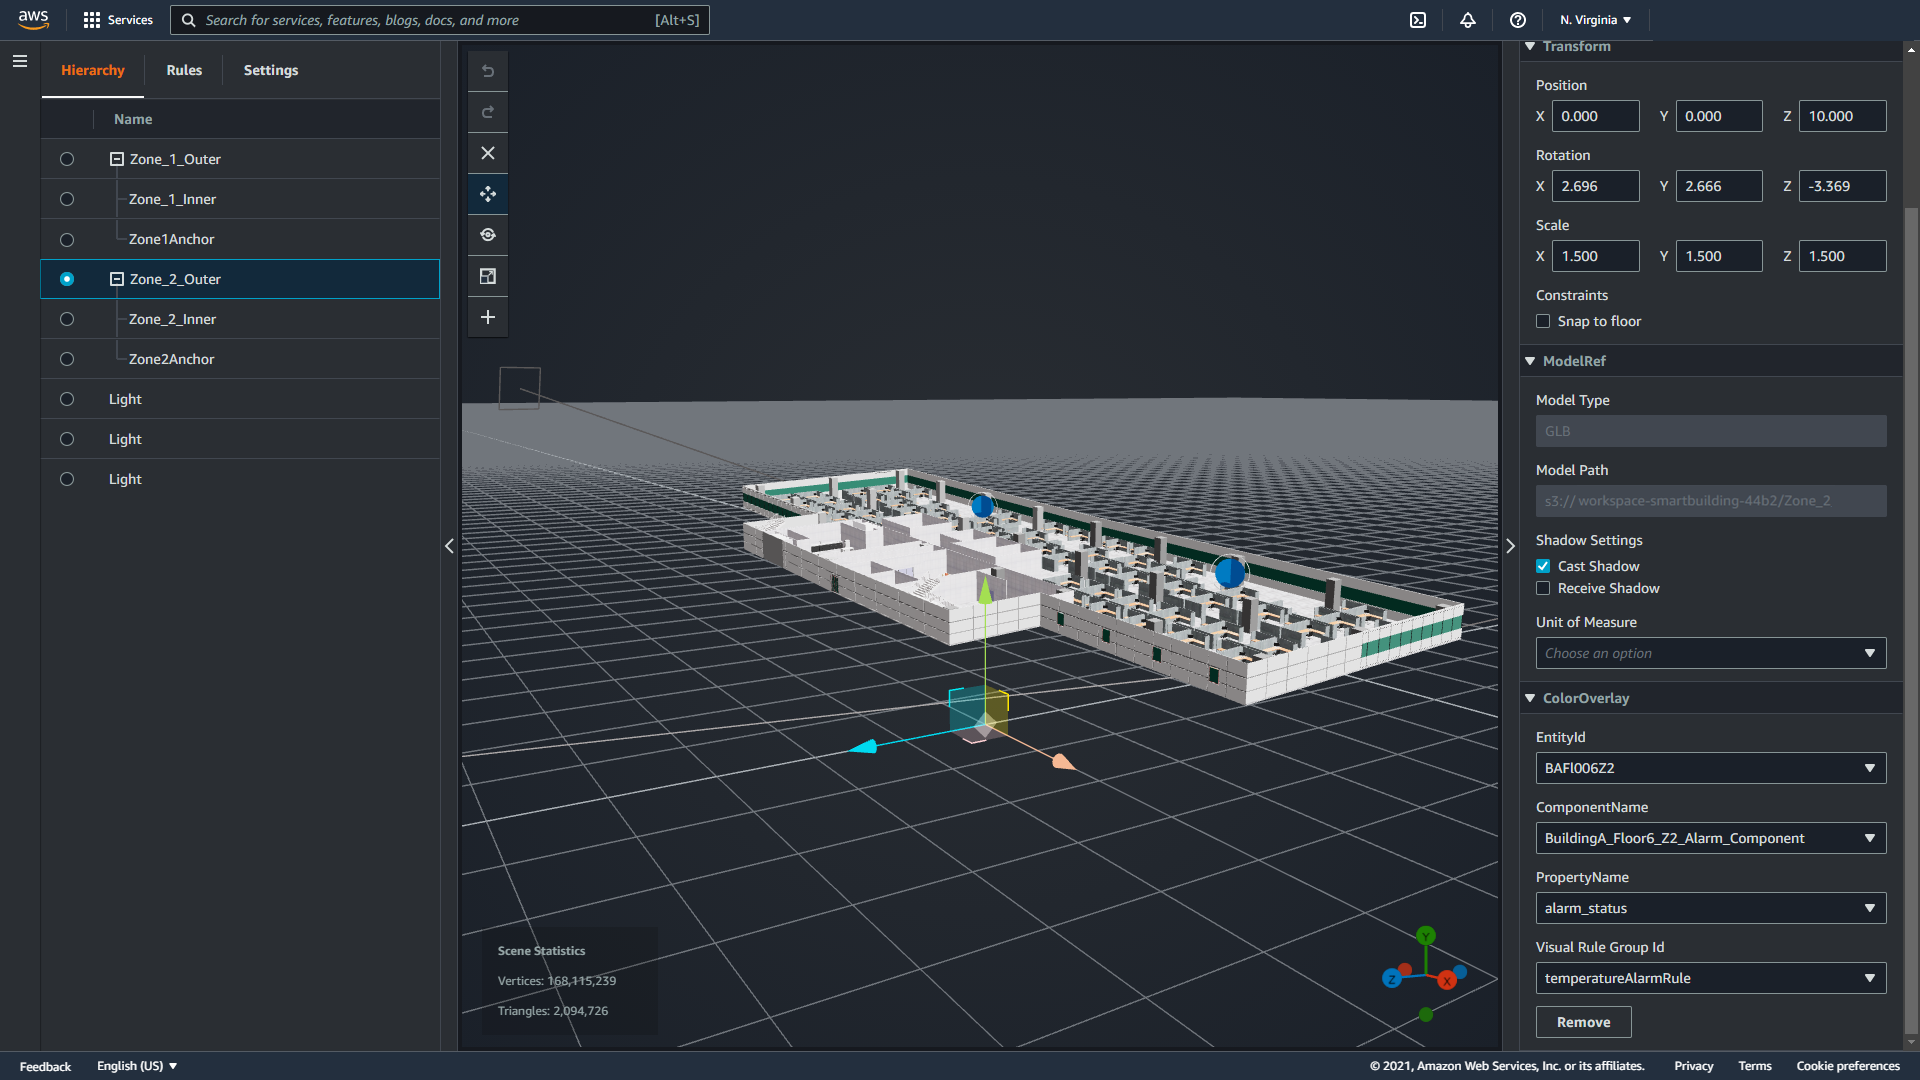Open the Unit of Measure dropdown
This screenshot has height=1080, width=1920.
tap(1710, 653)
